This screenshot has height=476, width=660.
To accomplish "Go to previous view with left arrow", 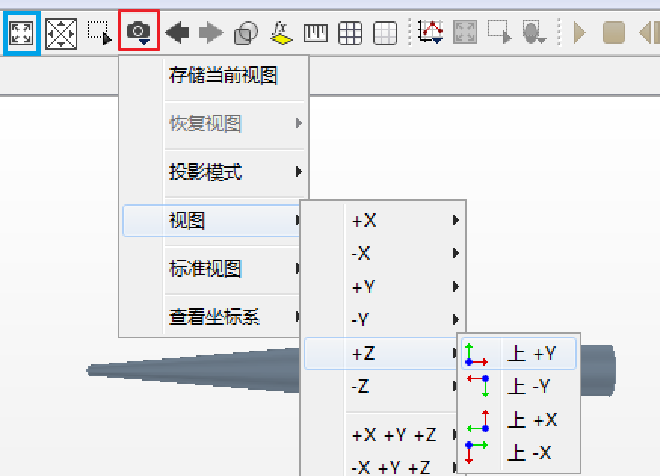I will [177, 33].
